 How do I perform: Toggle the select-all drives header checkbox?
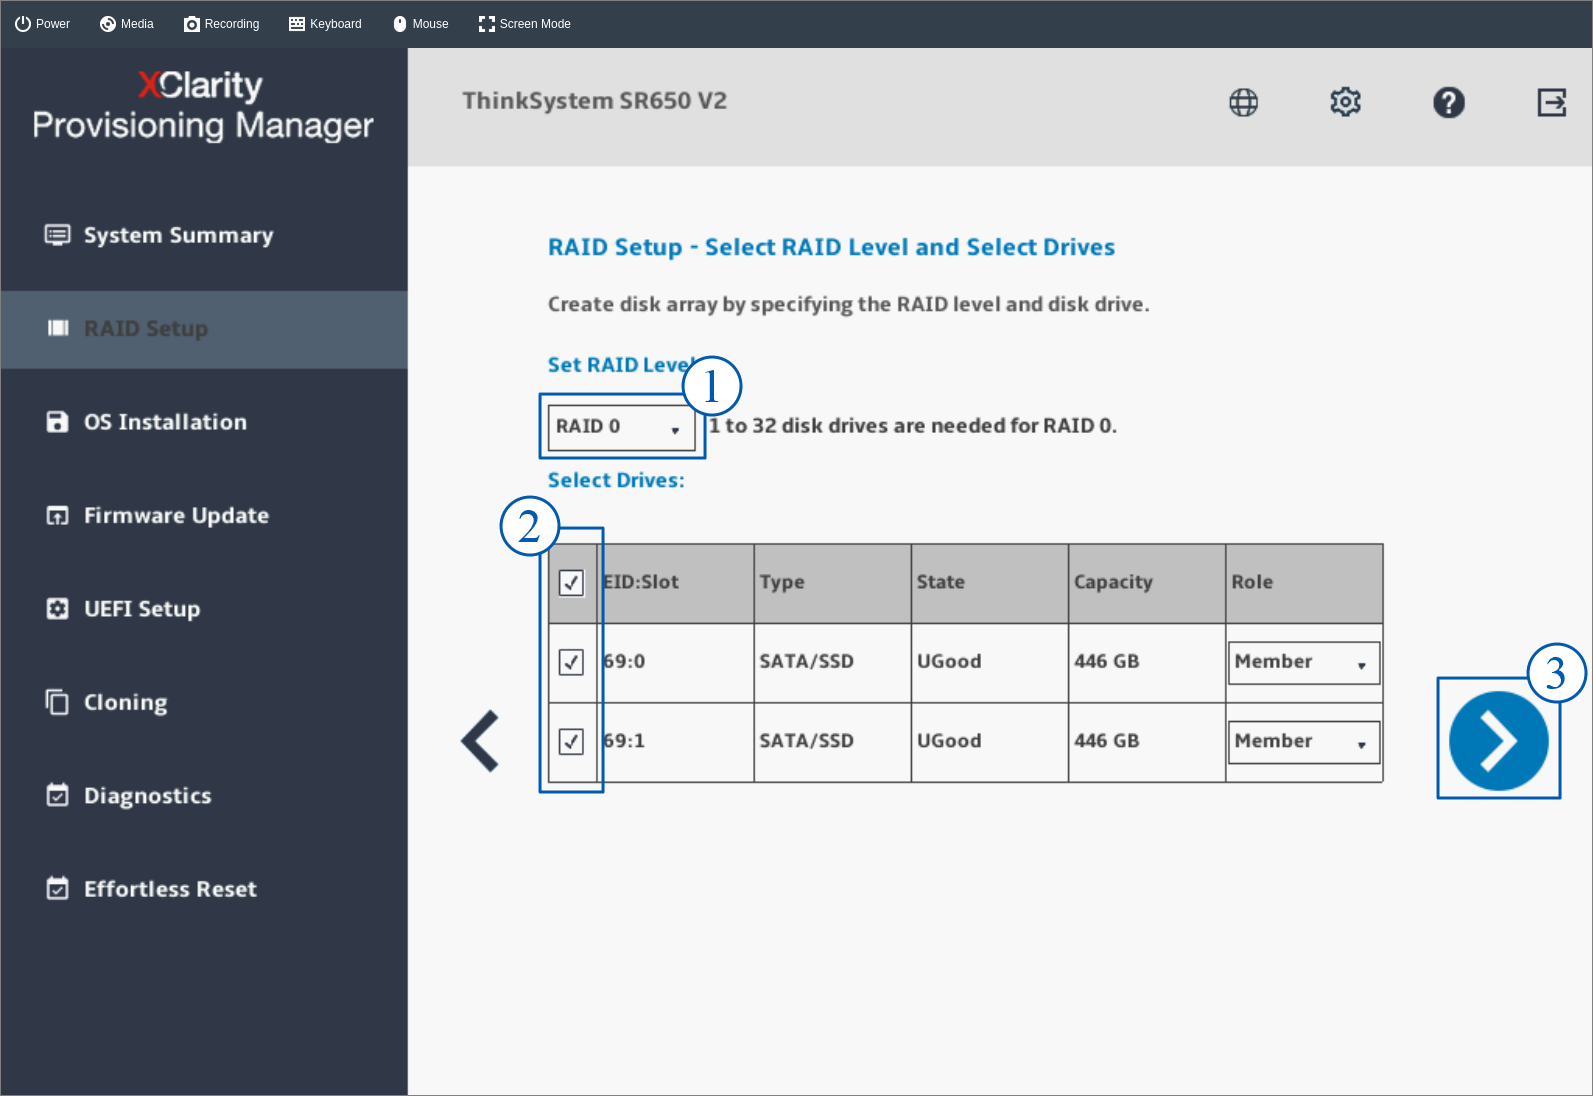tap(571, 582)
